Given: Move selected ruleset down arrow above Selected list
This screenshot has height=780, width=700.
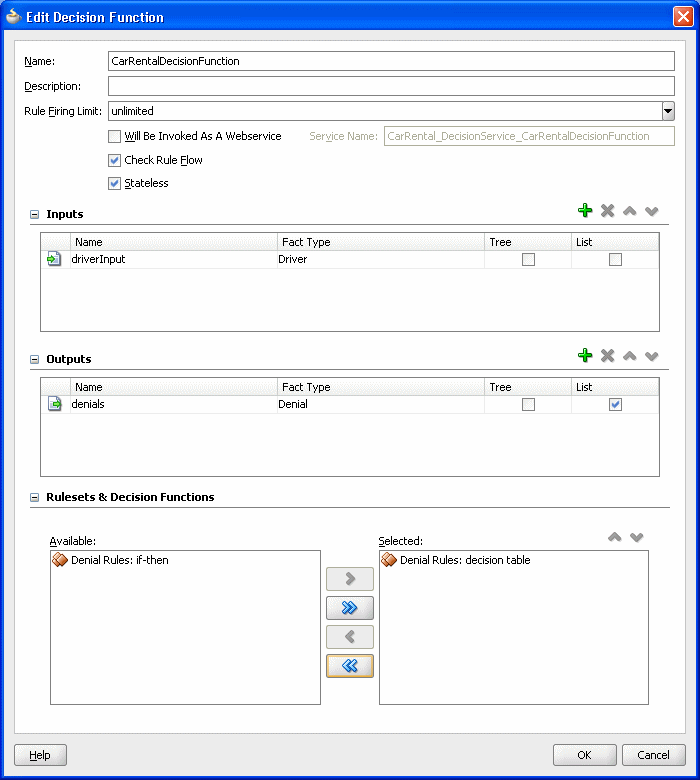Looking at the screenshot, I should click(636, 537).
